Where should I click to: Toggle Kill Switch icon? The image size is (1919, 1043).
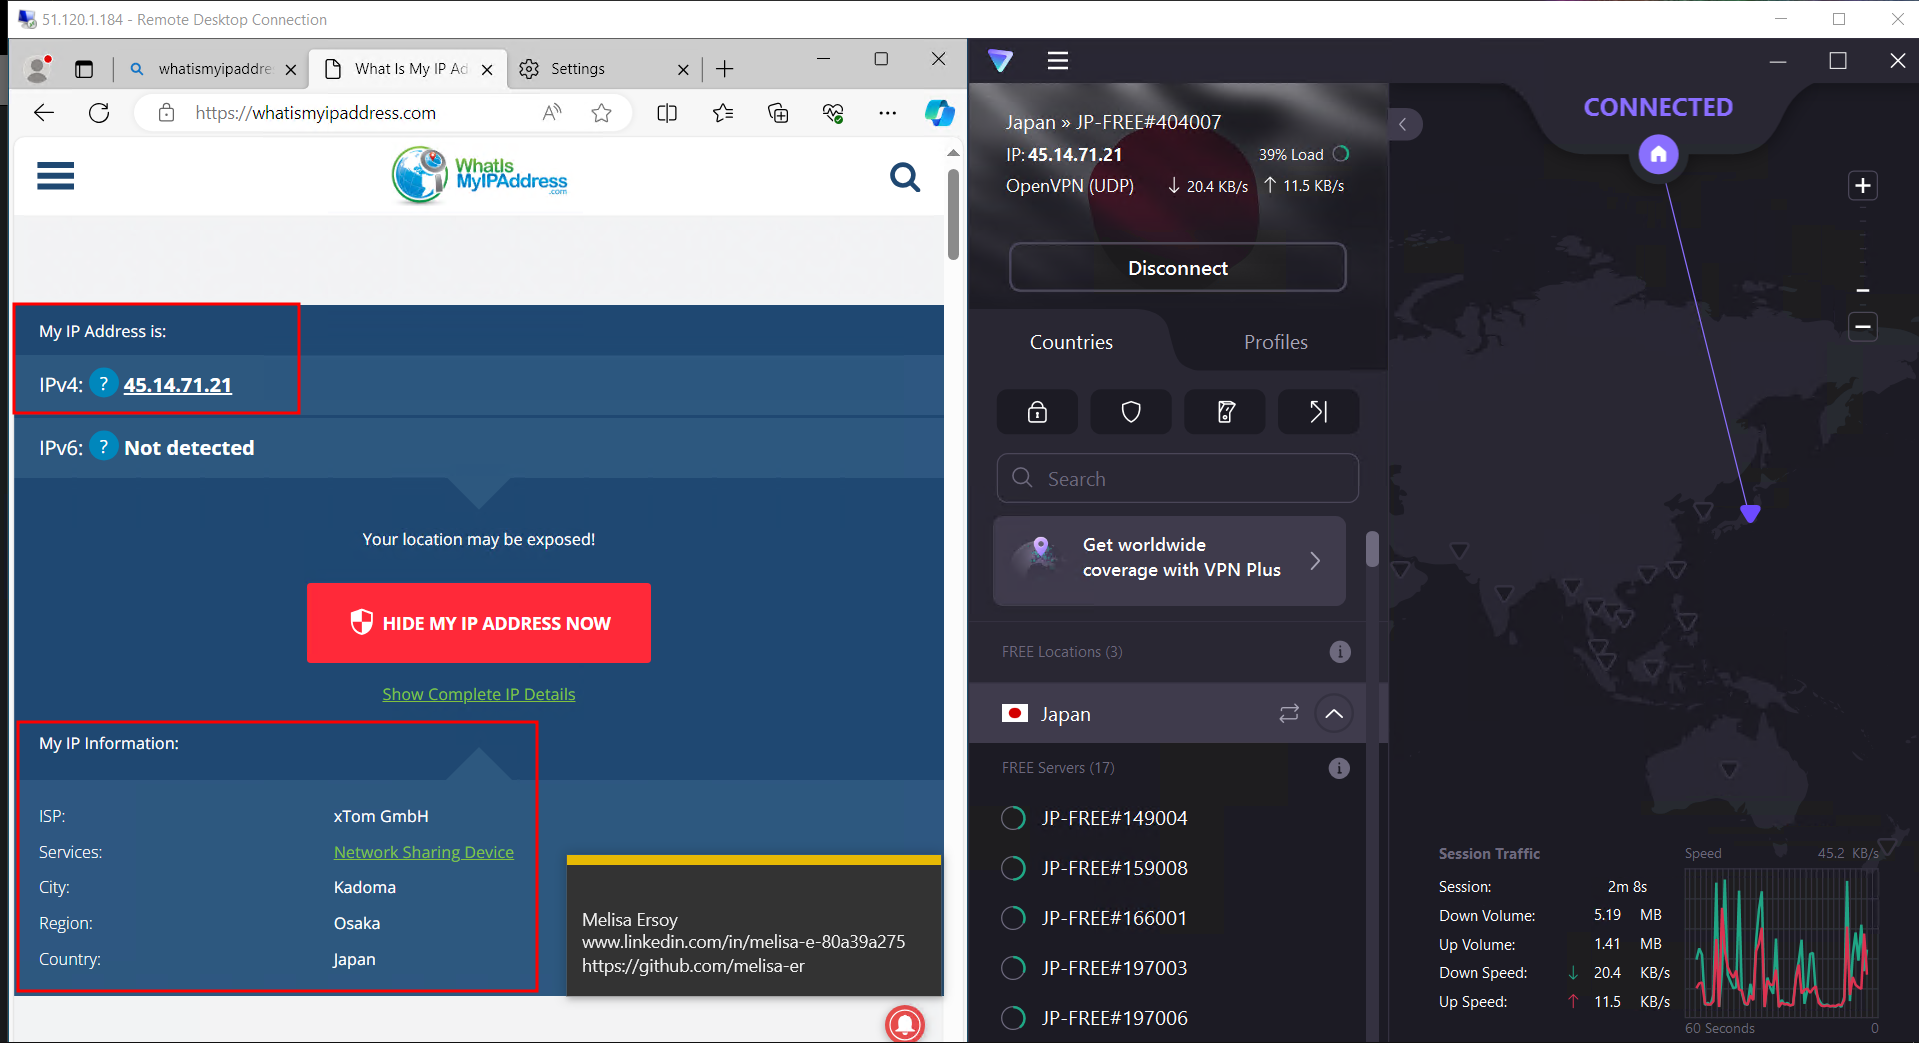(x=1225, y=412)
